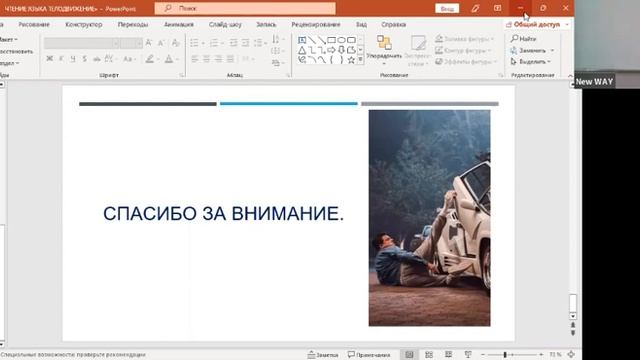Open the Шрифт dialog launcher

click(x=182, y=75)
